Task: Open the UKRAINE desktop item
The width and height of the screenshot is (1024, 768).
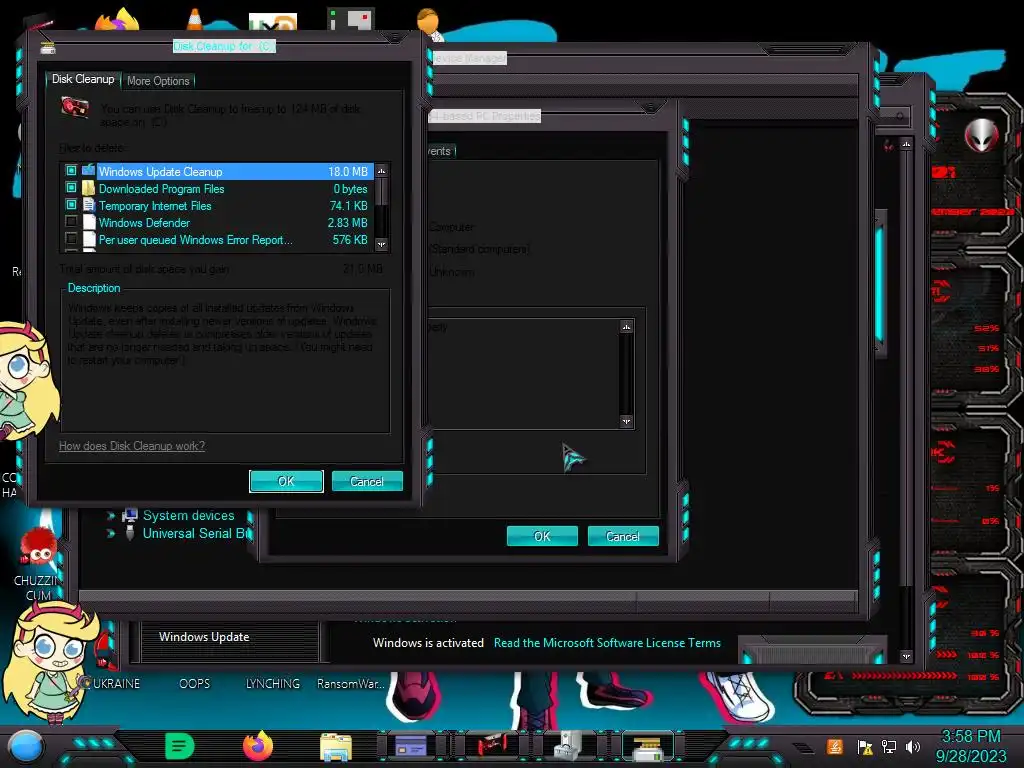Action: [x=116, y=684]
